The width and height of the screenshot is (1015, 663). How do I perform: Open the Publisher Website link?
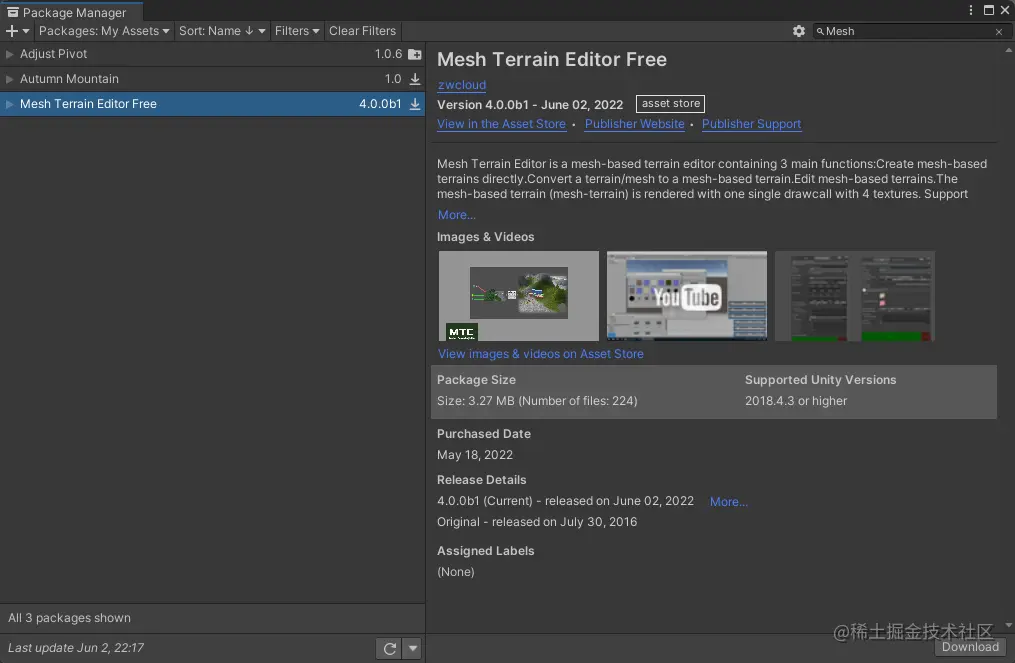pyautogui.click(x=634, y=124)
